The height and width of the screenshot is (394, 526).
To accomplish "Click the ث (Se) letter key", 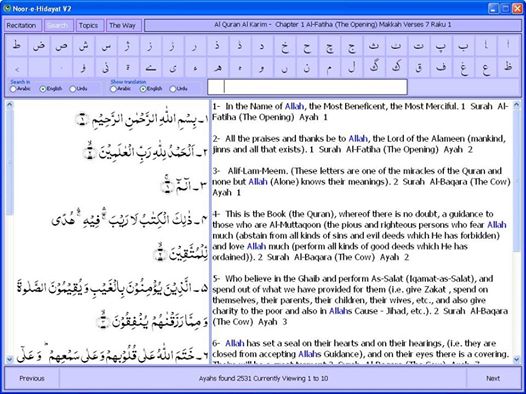I will pyautogui.click(x=374, y=46).
